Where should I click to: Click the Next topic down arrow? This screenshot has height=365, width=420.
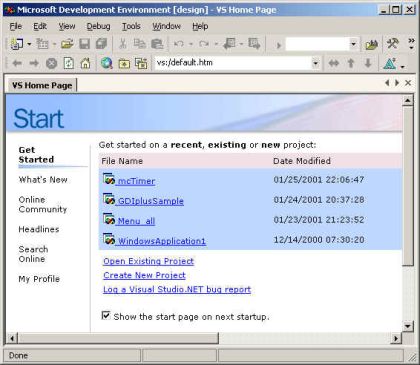pos(368,63)
